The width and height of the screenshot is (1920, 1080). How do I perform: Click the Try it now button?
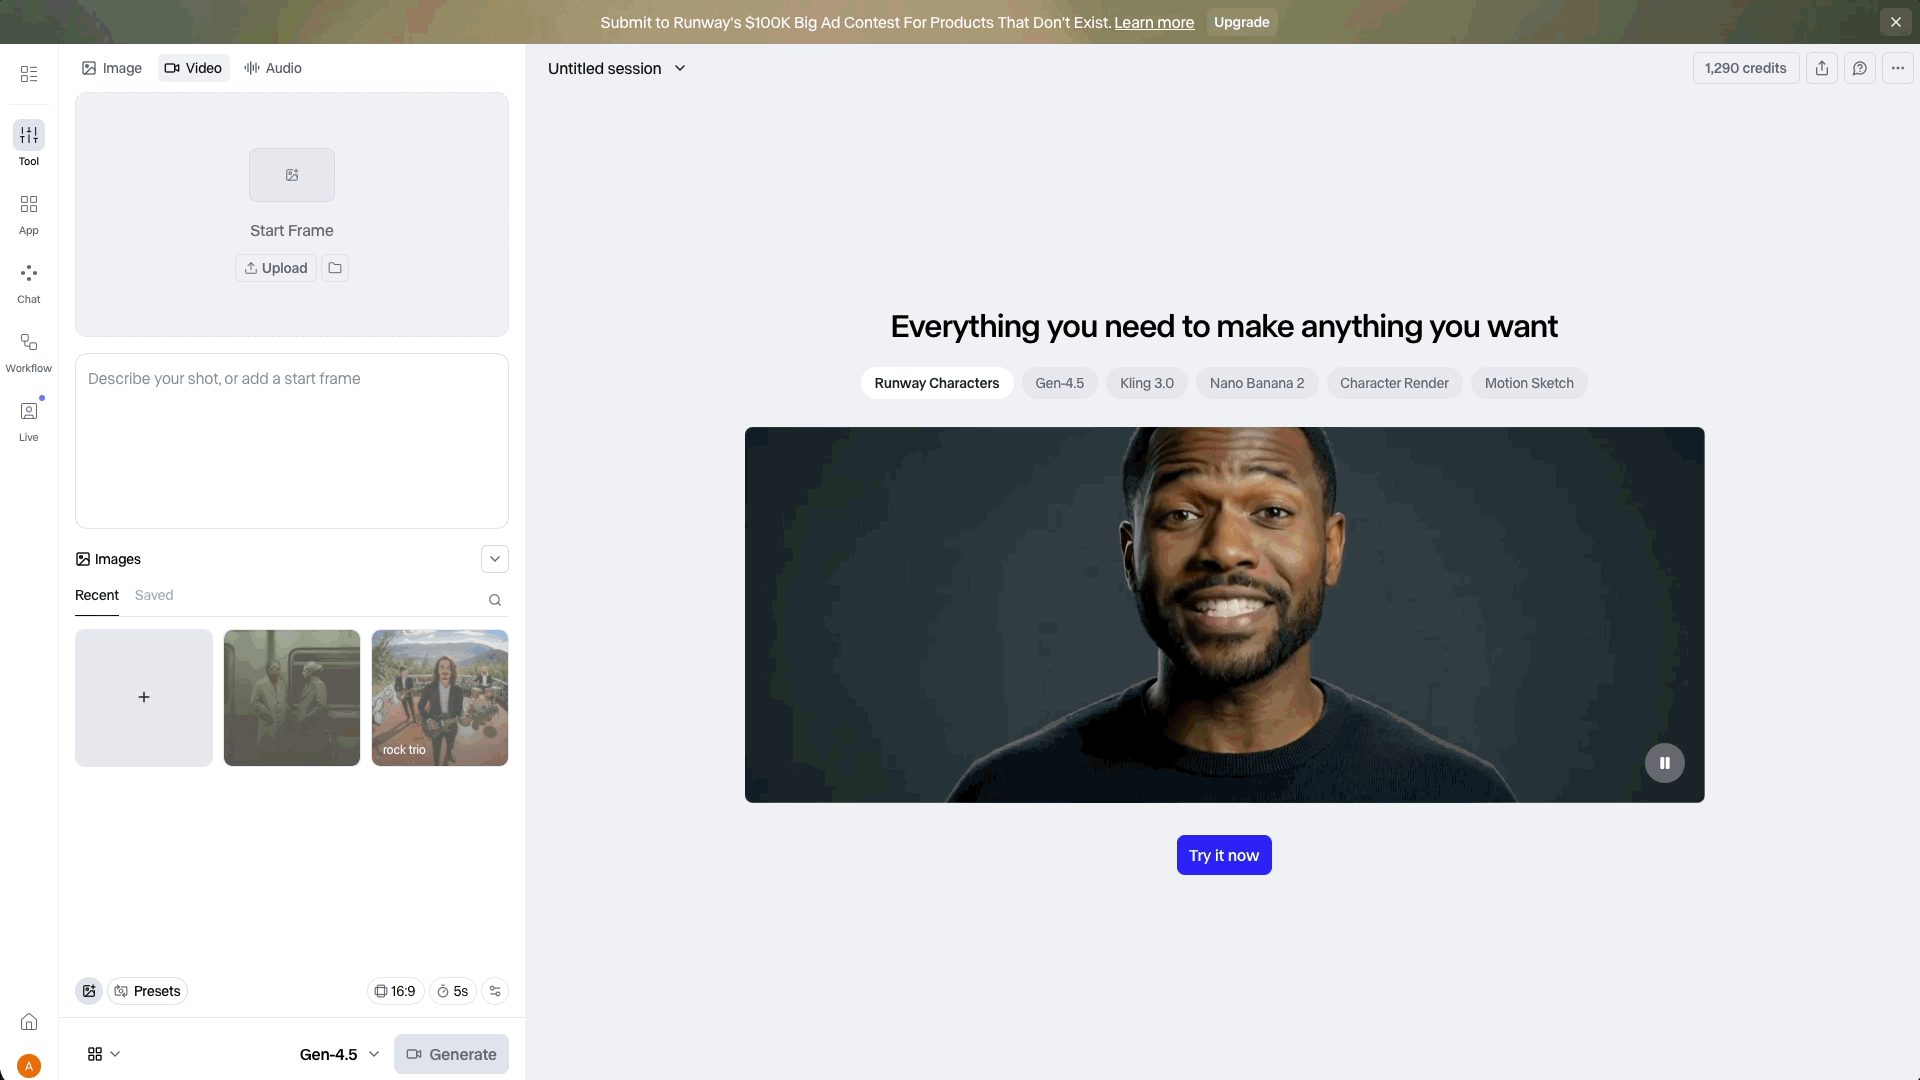[x=1223, y=855]
